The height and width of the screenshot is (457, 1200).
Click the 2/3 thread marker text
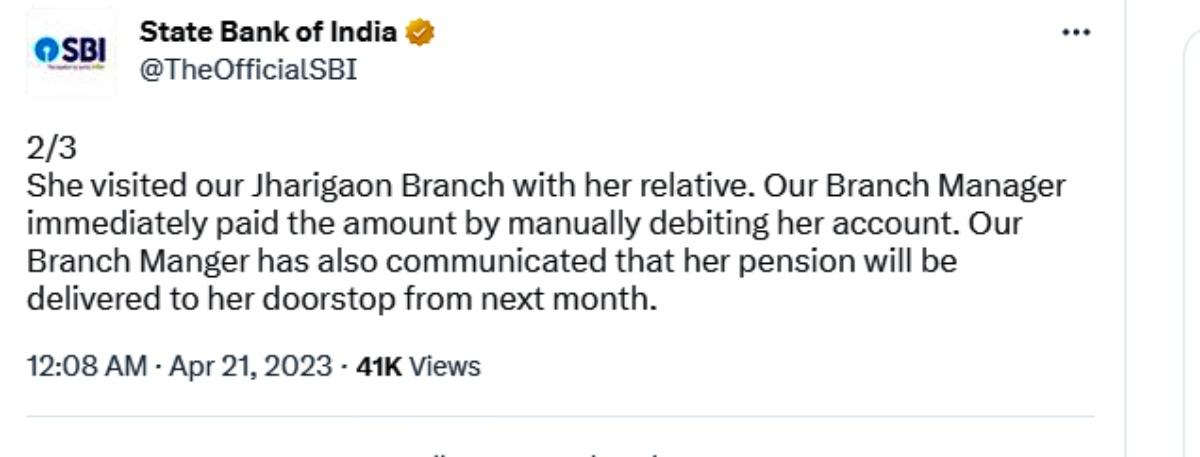[x=51, y=148]
